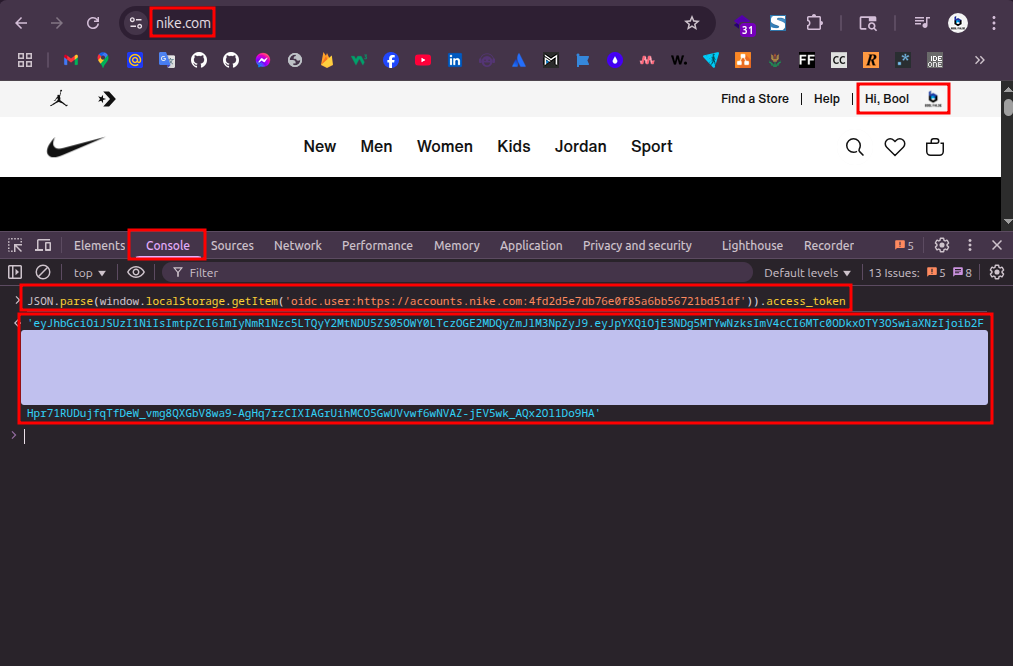Open the LinkedIn bookmark

click(x=455, y=60)
